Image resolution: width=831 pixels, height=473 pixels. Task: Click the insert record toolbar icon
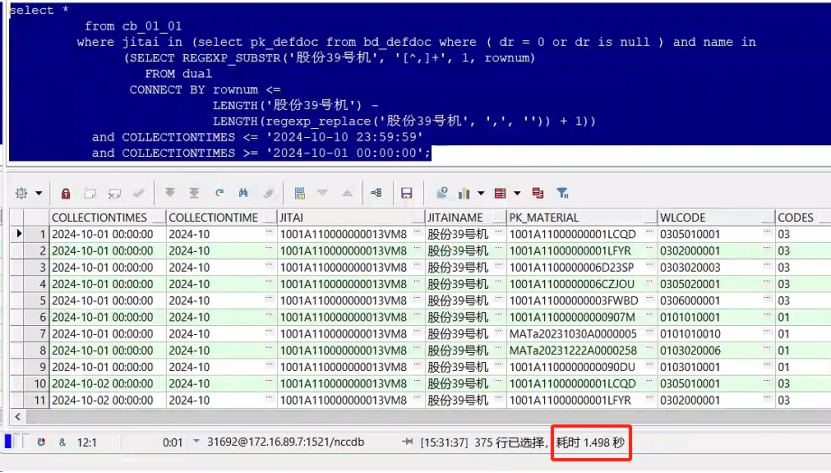pos(90,194)
